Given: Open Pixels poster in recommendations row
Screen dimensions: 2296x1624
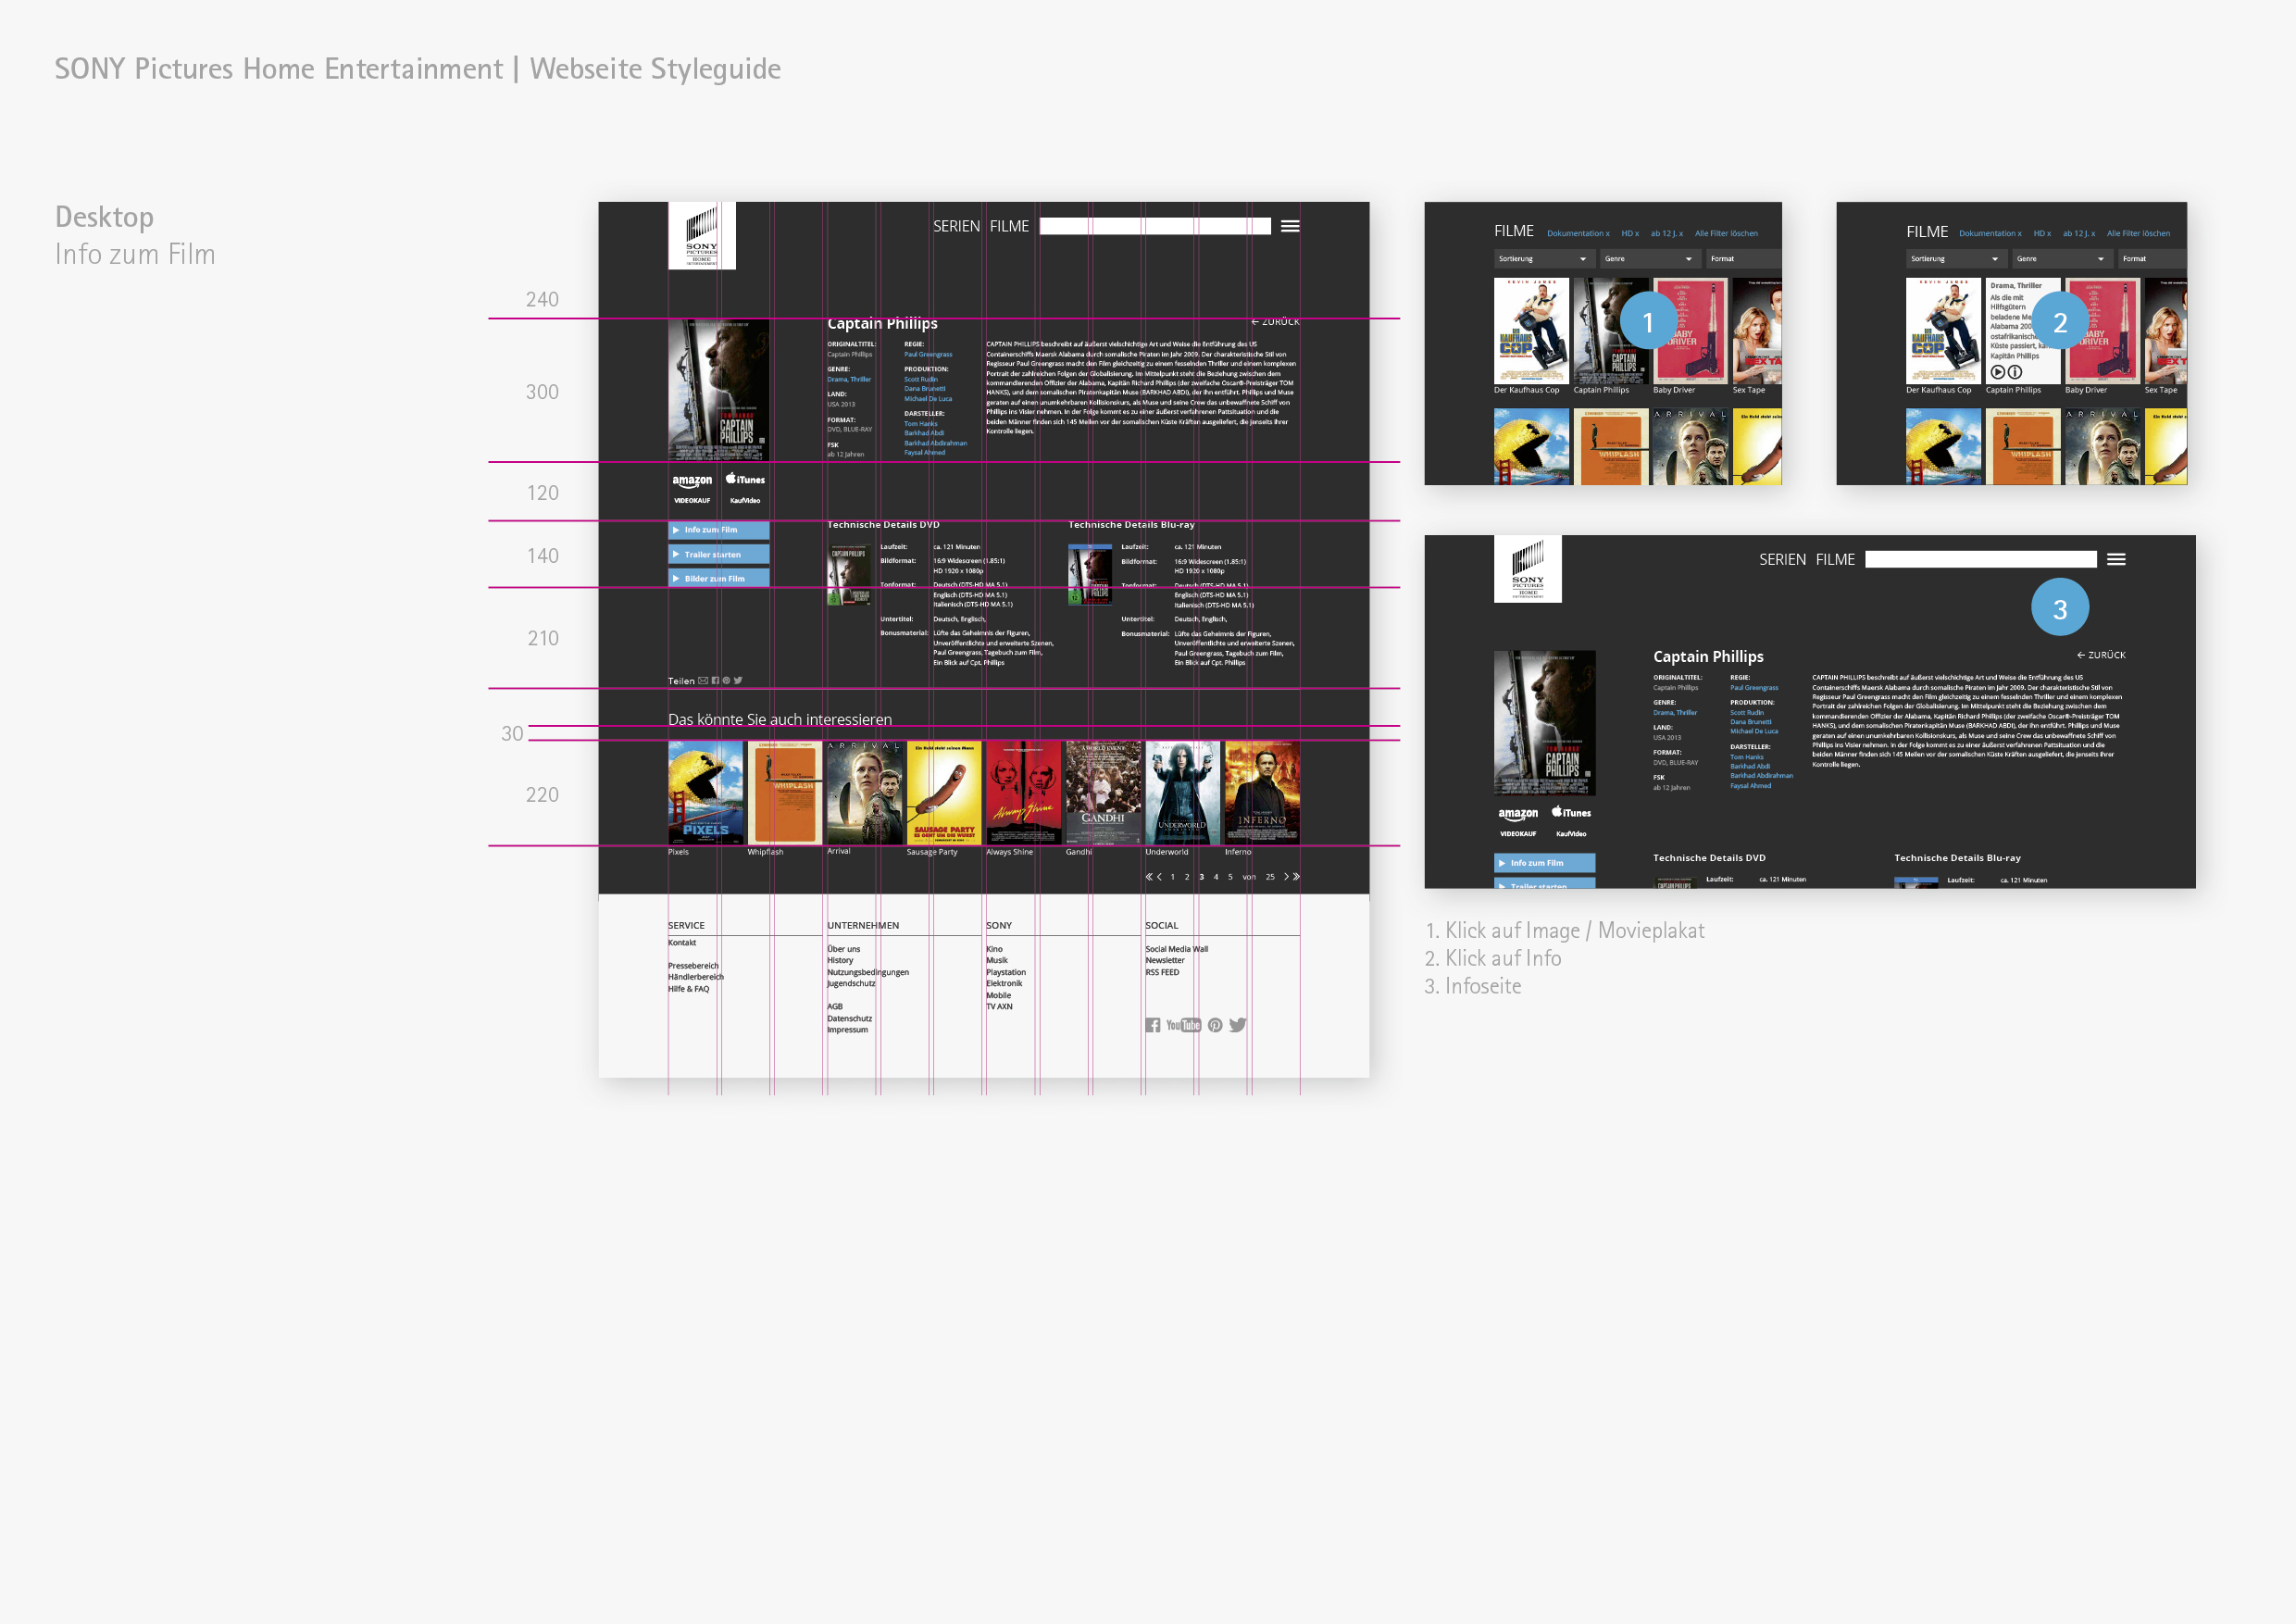Looking at the screenshot, I should point(705,793).
